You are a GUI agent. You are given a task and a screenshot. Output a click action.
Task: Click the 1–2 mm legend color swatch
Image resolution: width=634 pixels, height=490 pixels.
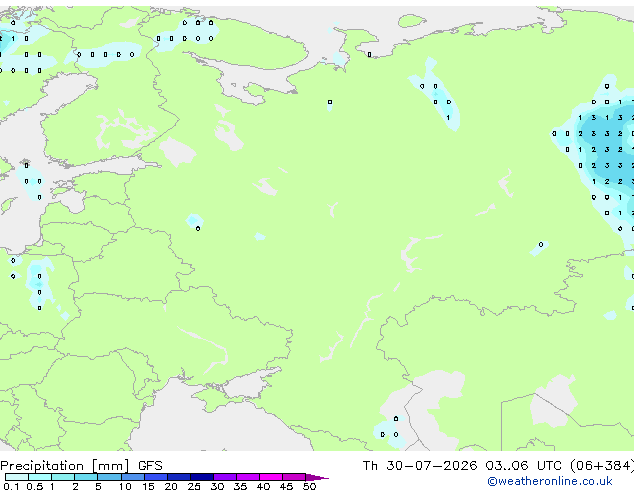63,477
